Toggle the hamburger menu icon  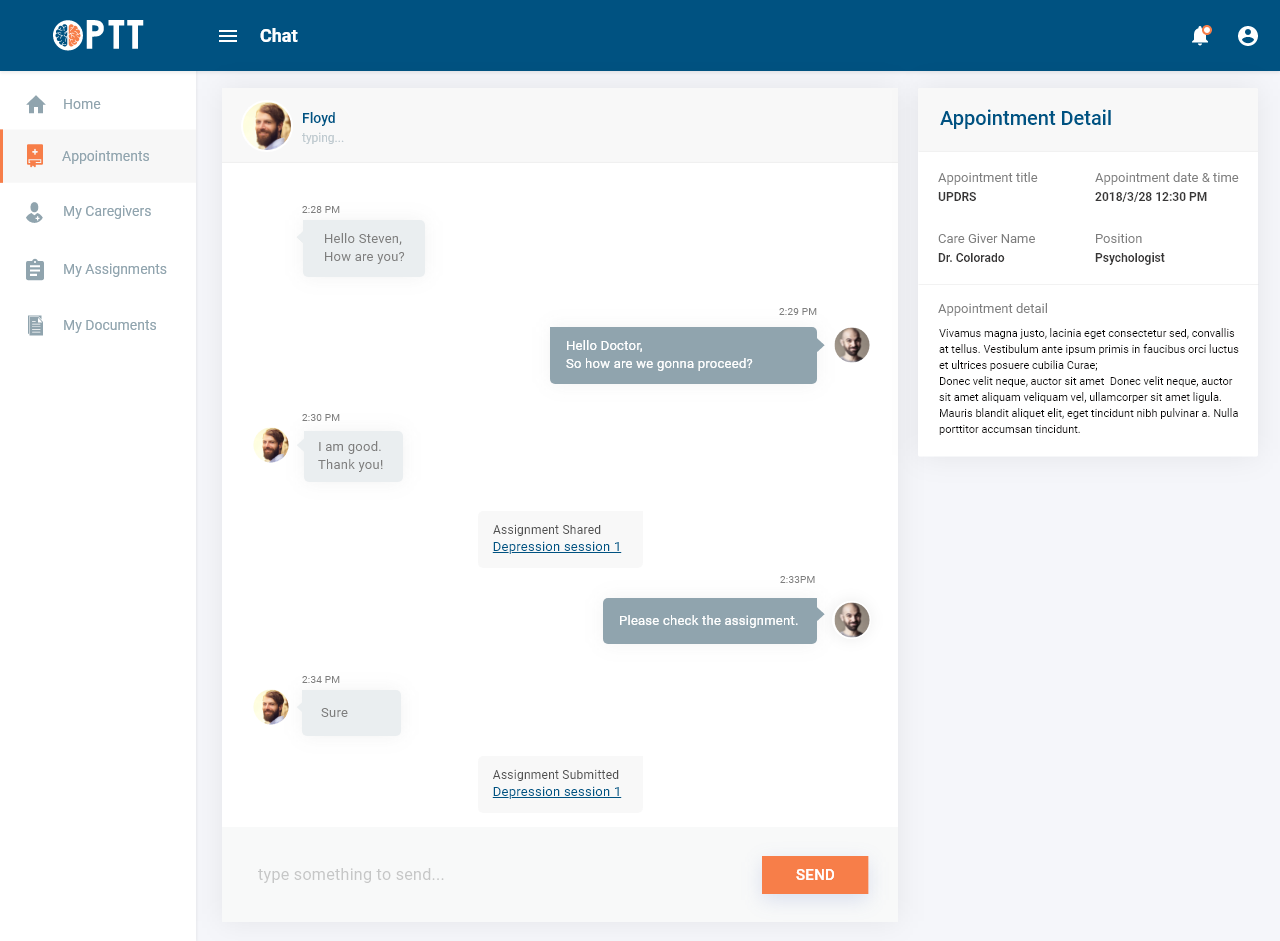(x=228, y=36)
